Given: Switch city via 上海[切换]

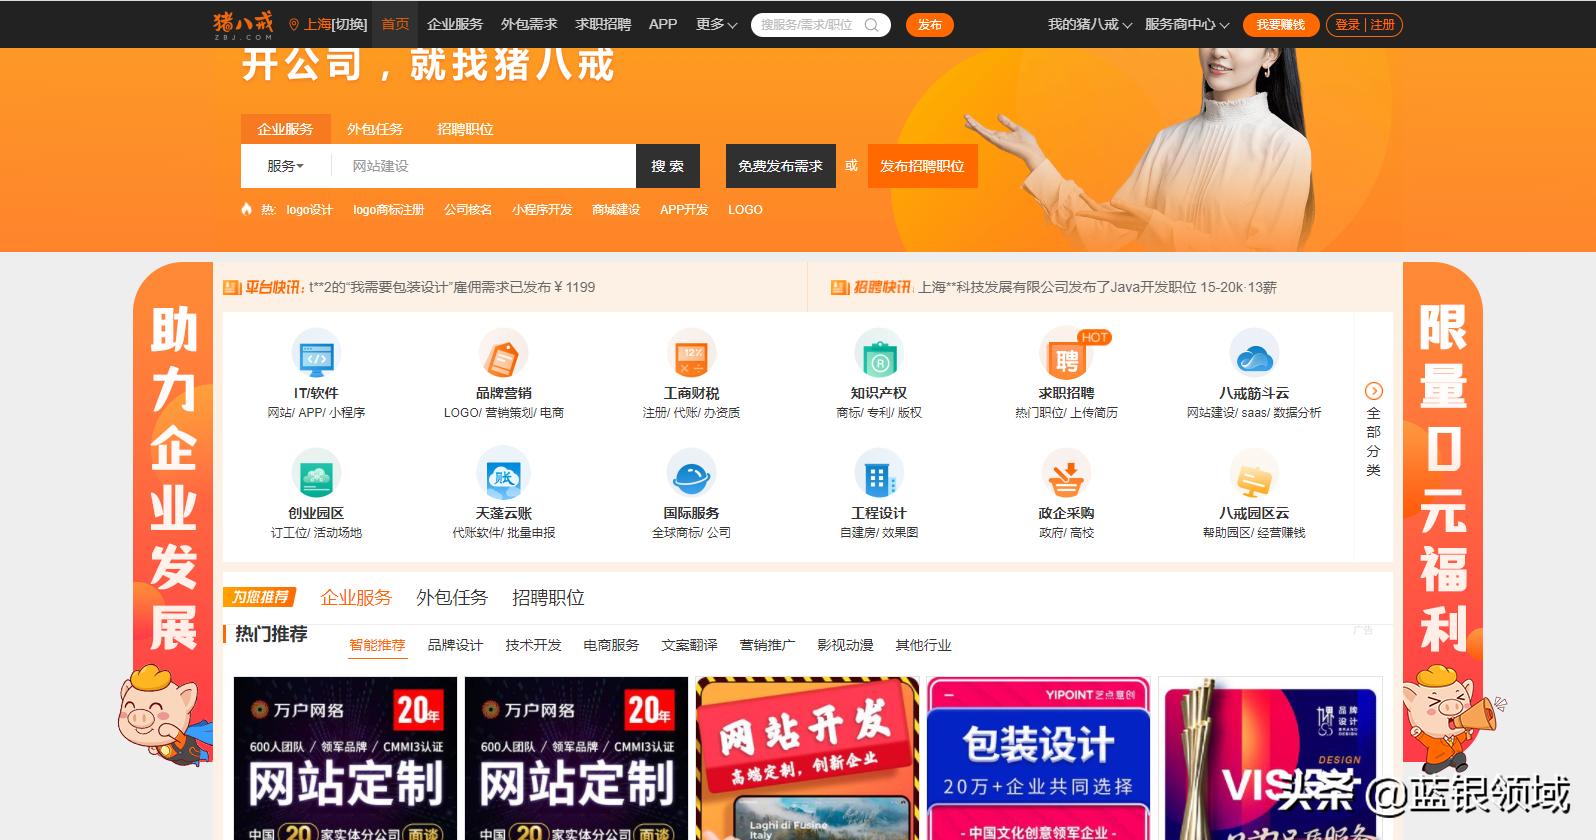Looking at the screenshot, I should (335, 24).
